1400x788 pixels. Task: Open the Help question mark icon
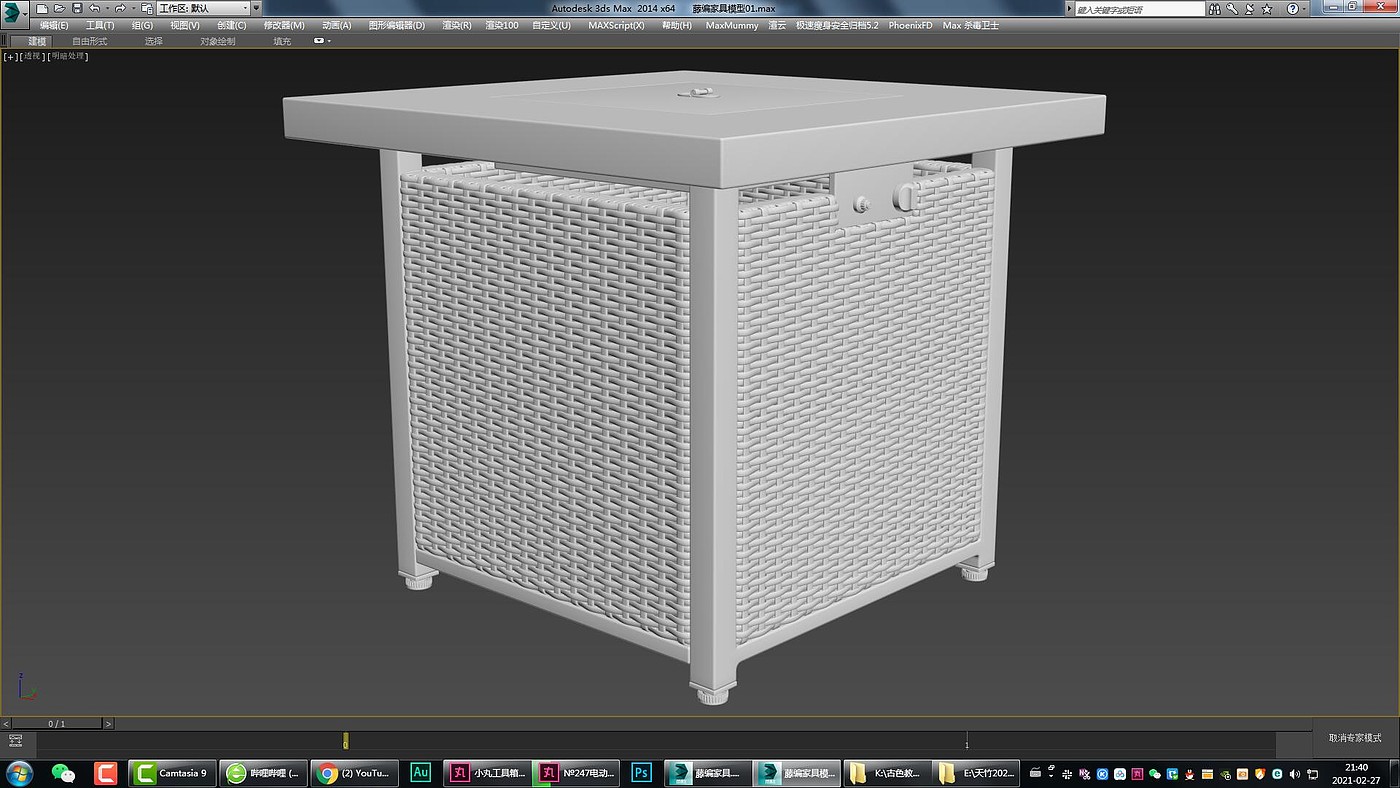click(x=1291, y=9)
